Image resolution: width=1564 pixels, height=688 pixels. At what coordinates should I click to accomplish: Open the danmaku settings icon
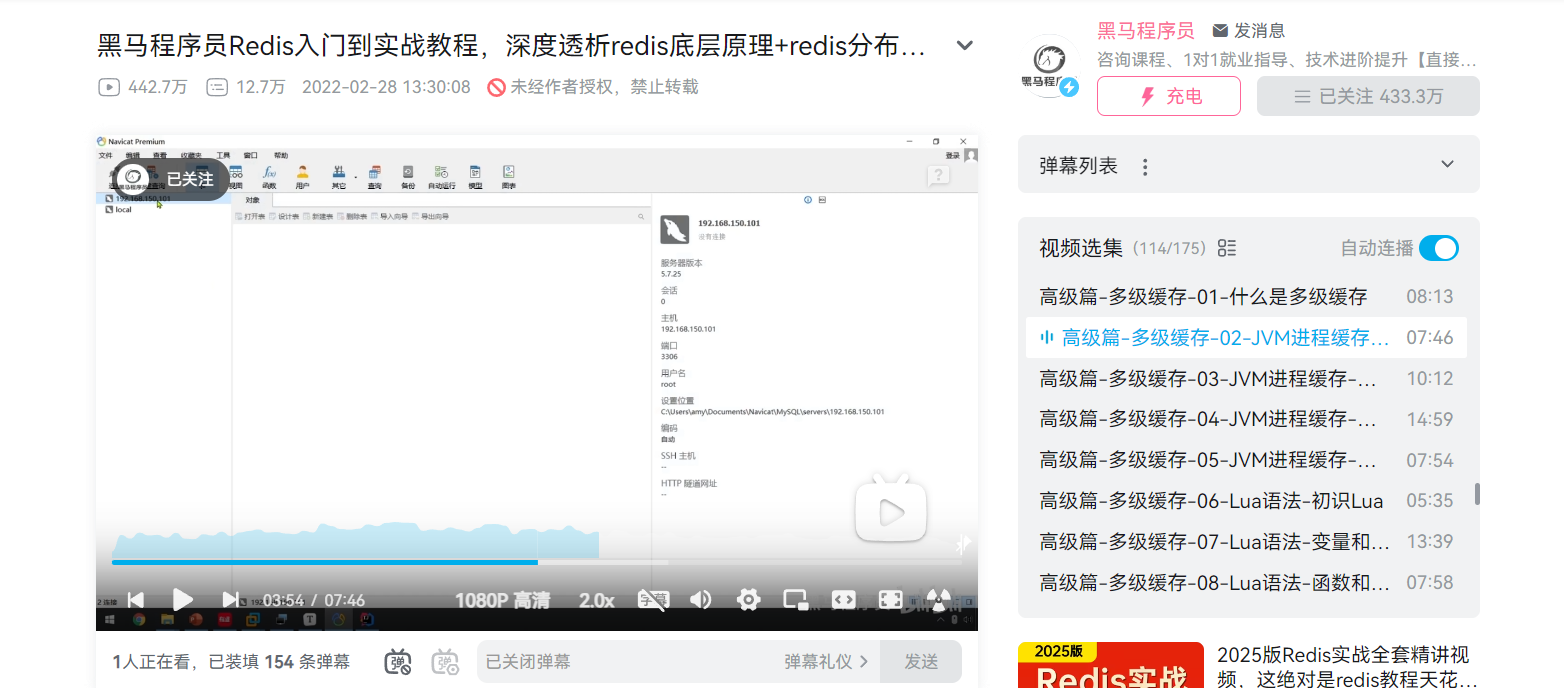pyautogui.click(x=445, y=662)
